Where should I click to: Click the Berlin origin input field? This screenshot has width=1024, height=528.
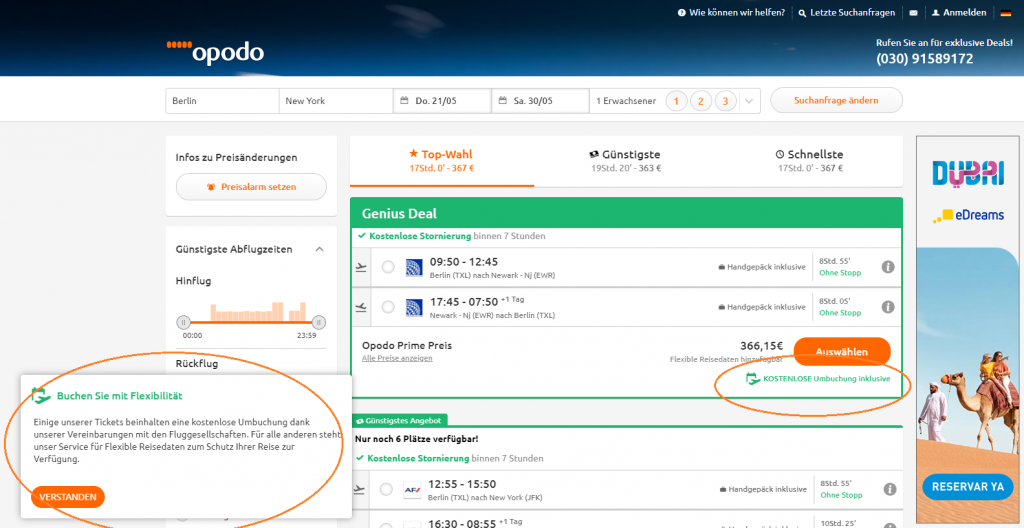(222, 101)
